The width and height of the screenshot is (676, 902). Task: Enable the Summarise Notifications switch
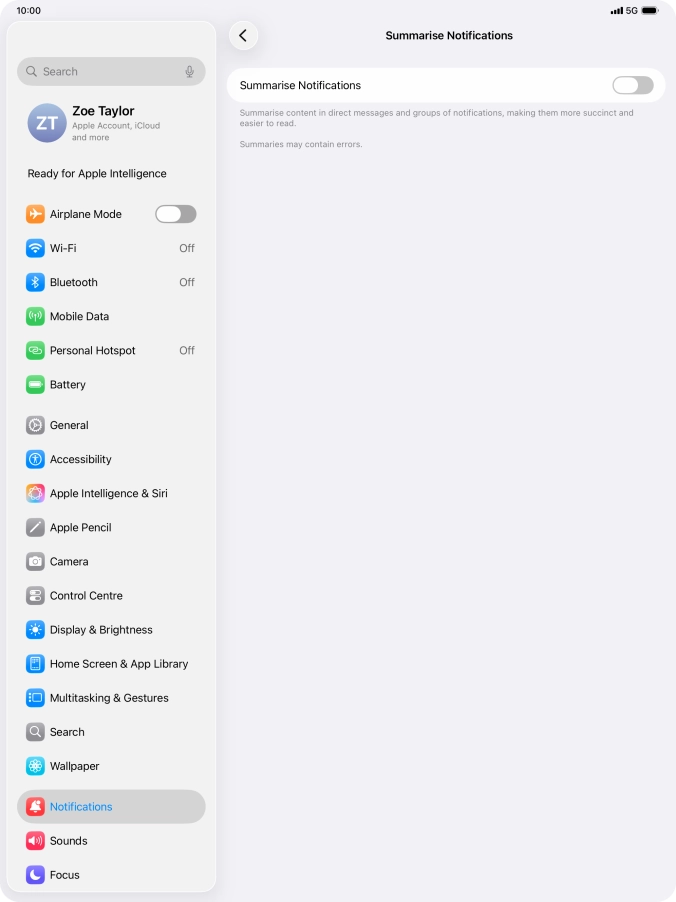[632, 86]
